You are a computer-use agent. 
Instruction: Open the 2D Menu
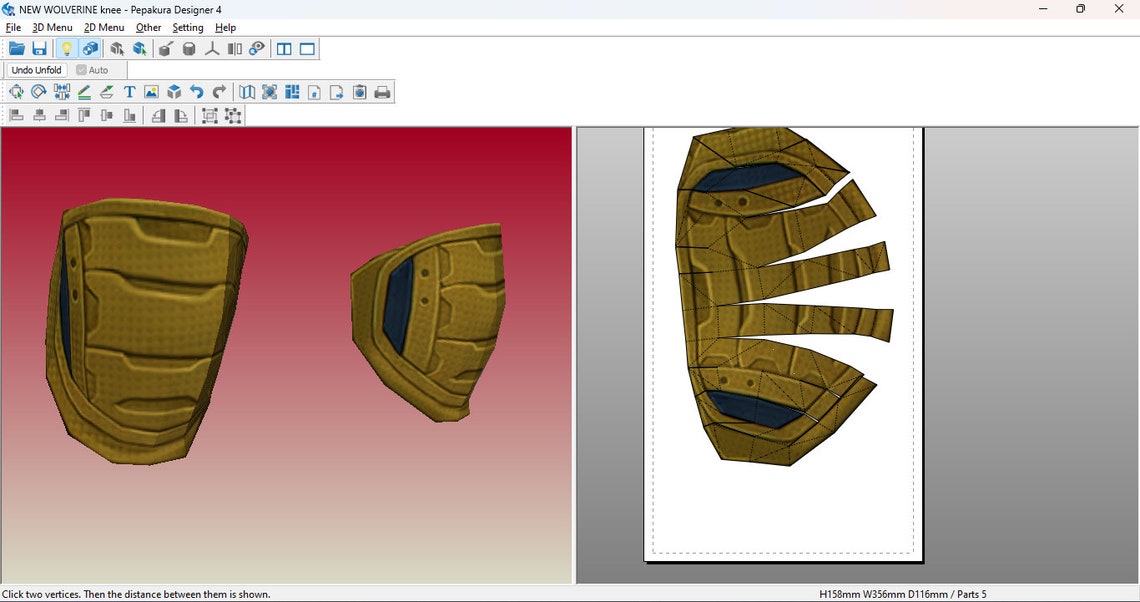pyautogui.click(x=103, y=27)
